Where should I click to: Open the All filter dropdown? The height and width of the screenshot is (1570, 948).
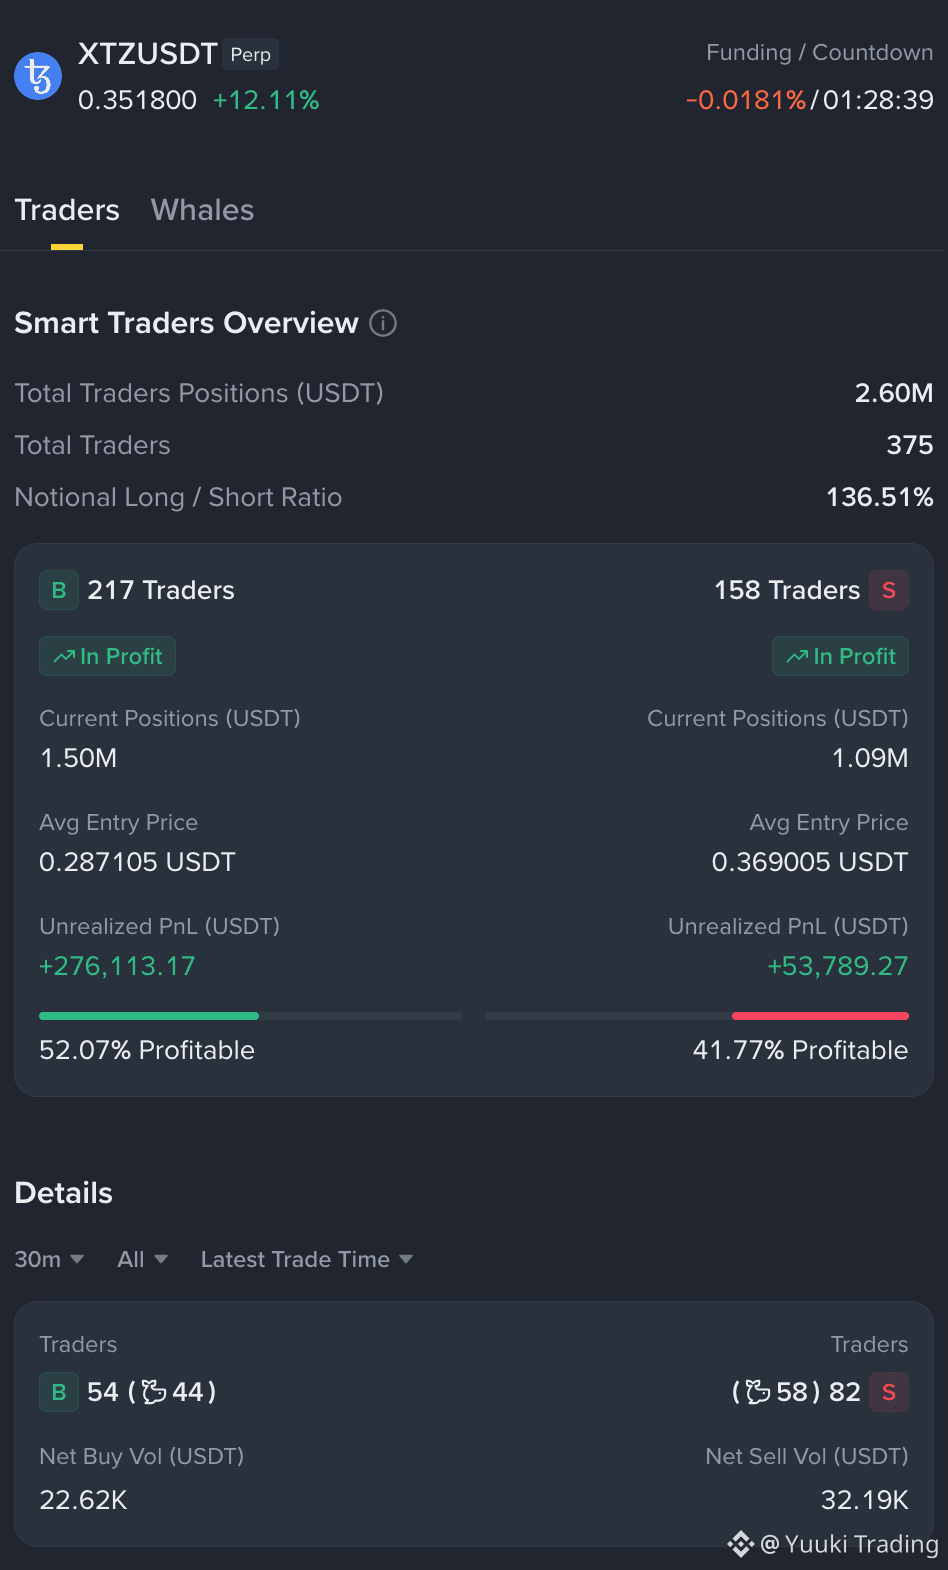pyautogui.click(x=142, y=1259)
